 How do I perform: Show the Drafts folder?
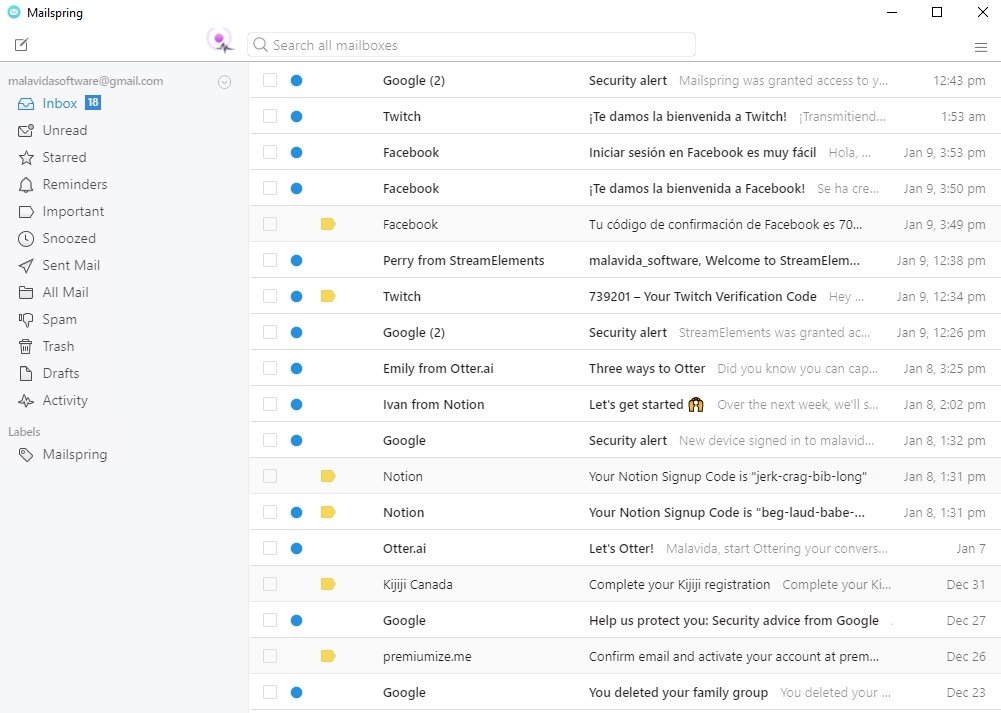(61, 373)
